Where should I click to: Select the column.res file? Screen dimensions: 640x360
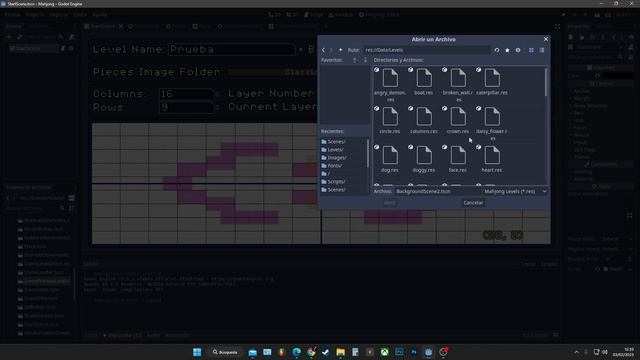pyautogui.click(x=424, y=121)
